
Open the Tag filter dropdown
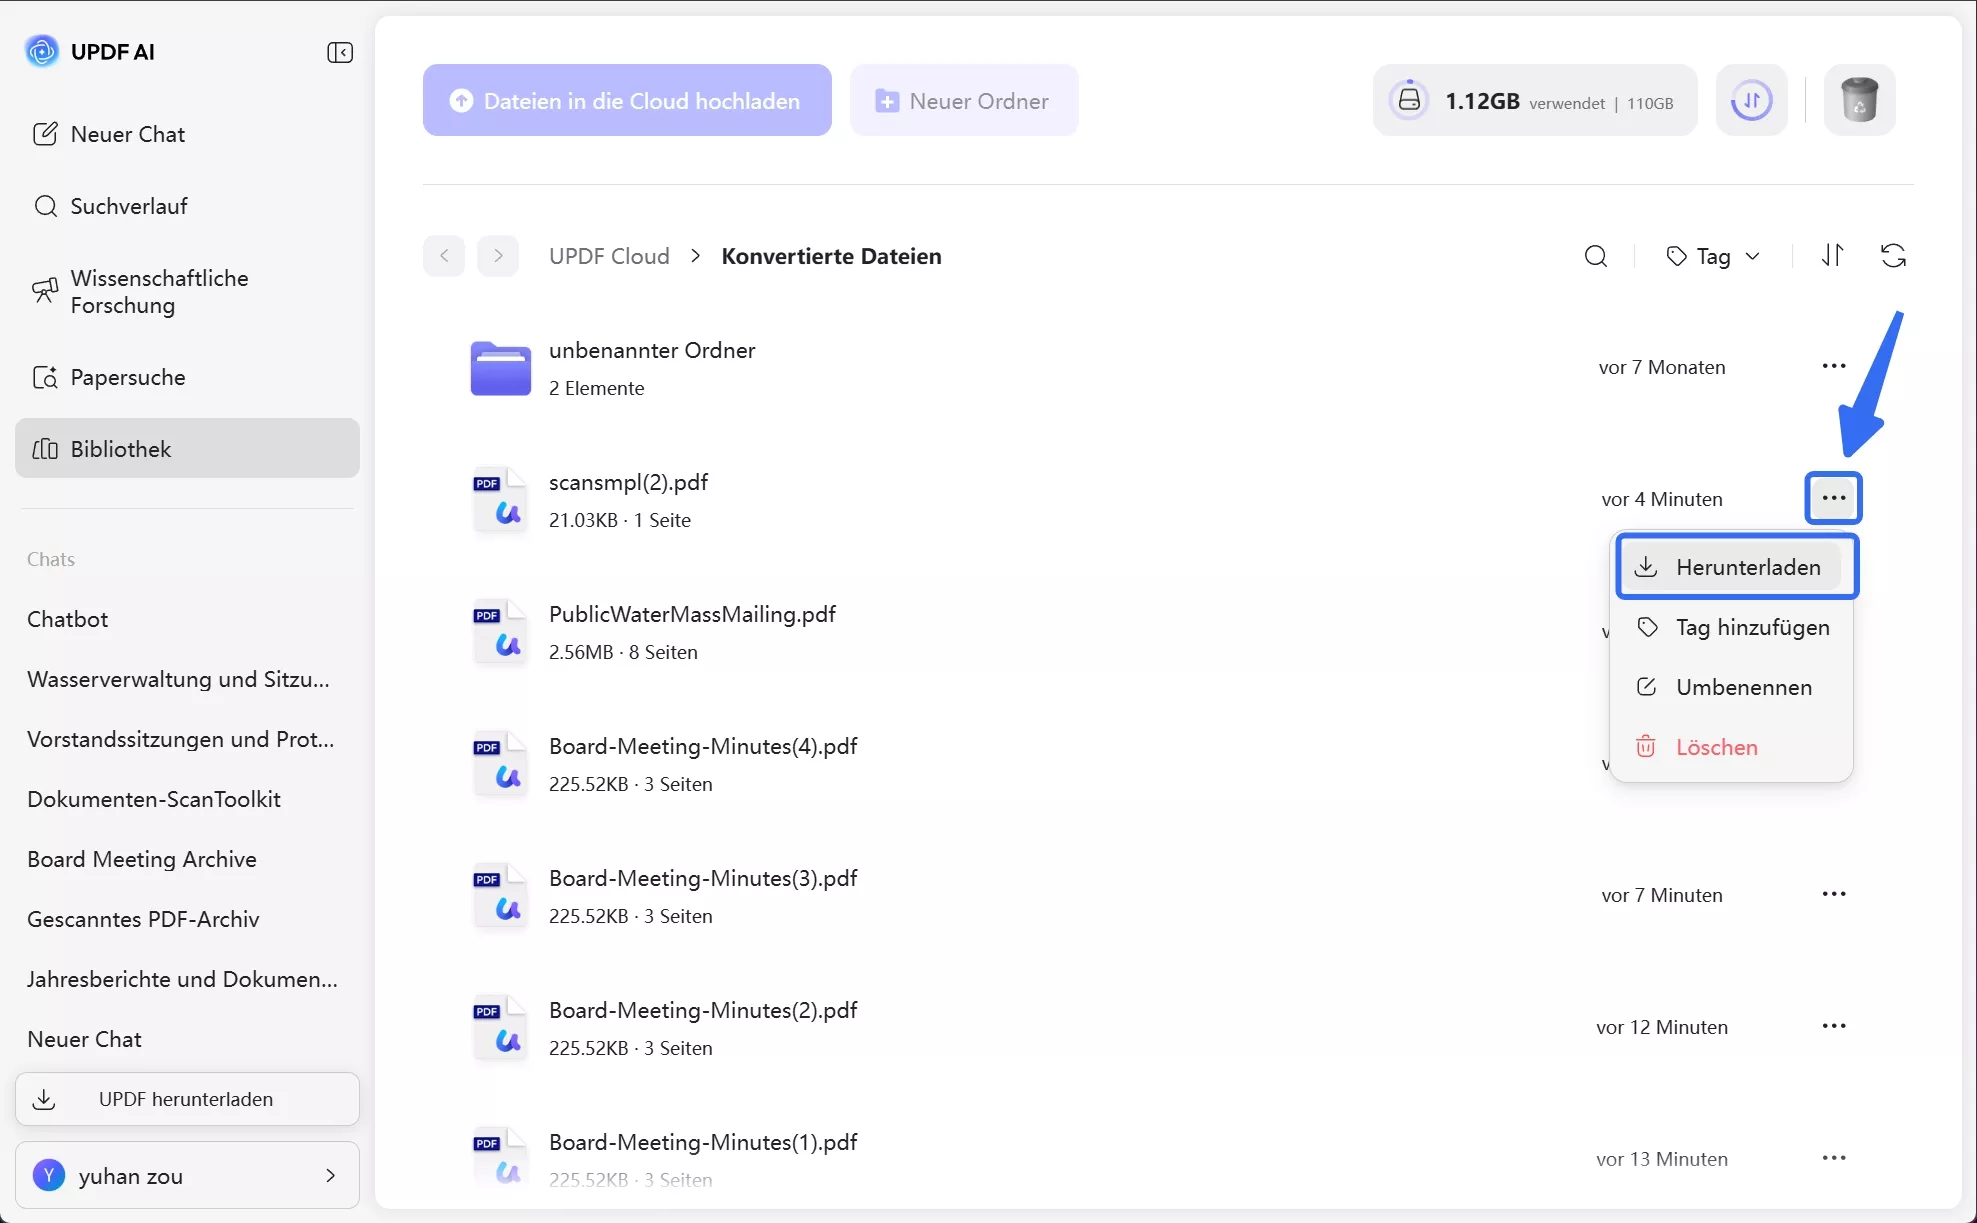pos(1713,256)
